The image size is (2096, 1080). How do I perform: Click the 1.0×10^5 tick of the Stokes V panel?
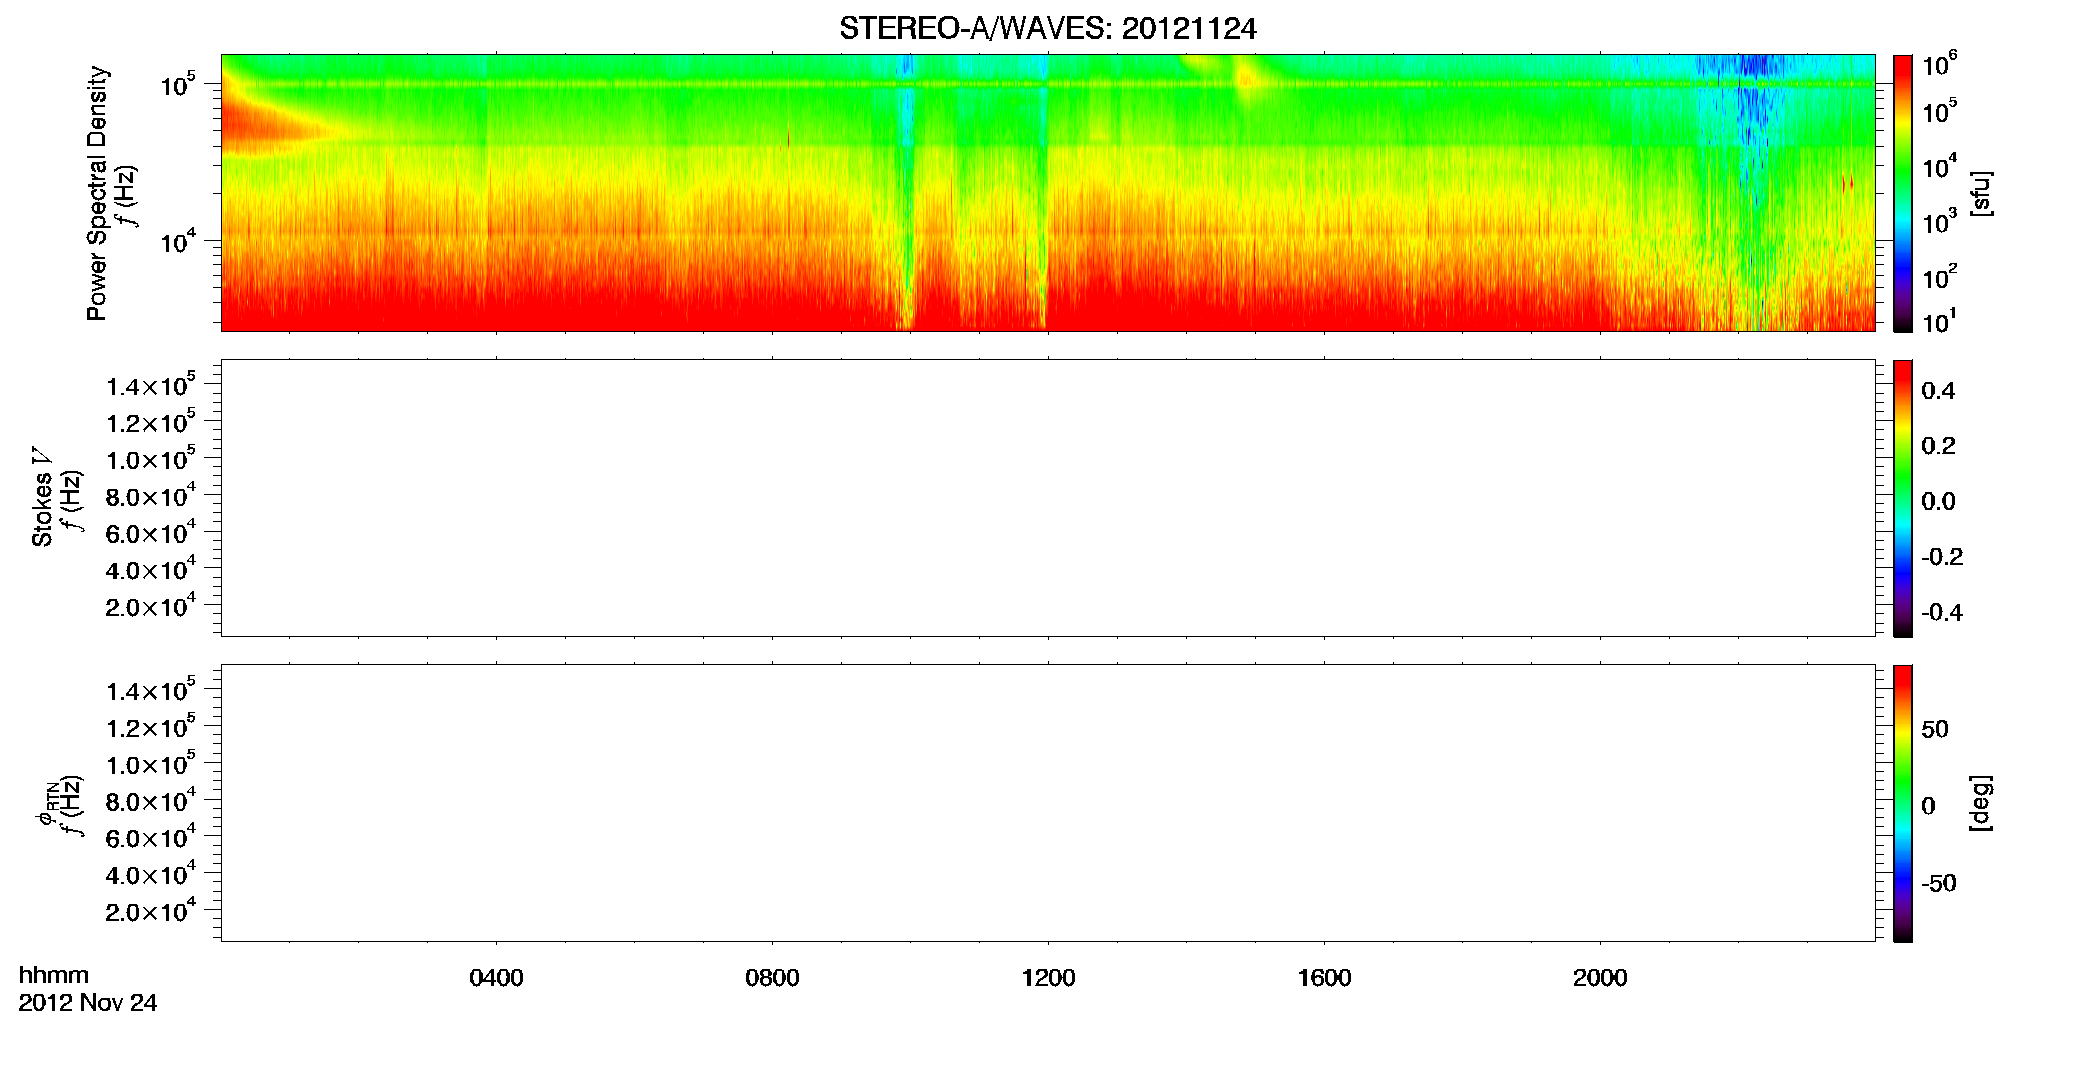point(151,458)
